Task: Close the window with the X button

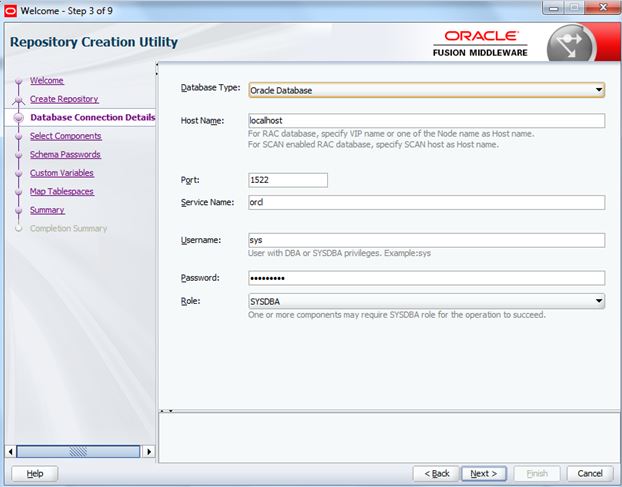Action: point(603,8)
